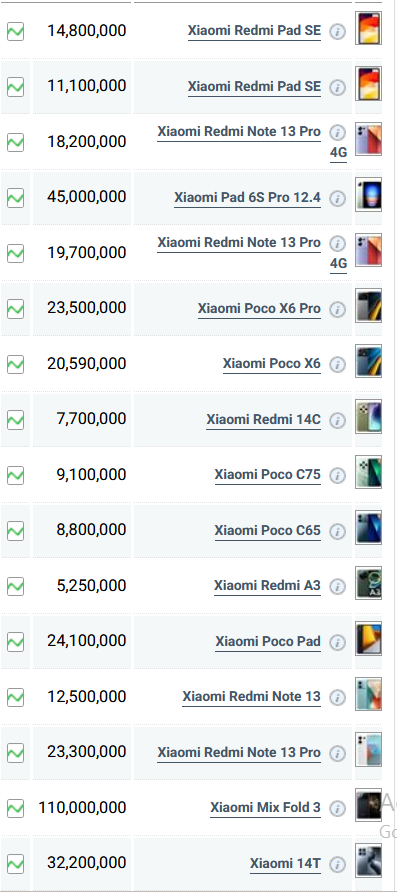Click info icon beside Xiaomi Poco X6 Pro
Viewport: 397px width, 892px height.
337,309
